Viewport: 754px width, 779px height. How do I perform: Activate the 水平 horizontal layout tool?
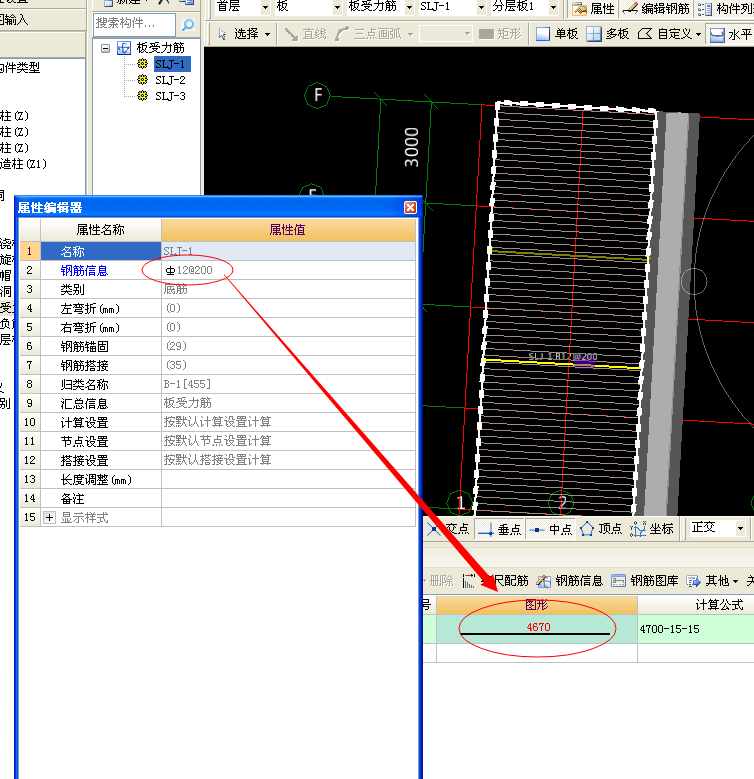pyautogui.click(x=730, y=34)
